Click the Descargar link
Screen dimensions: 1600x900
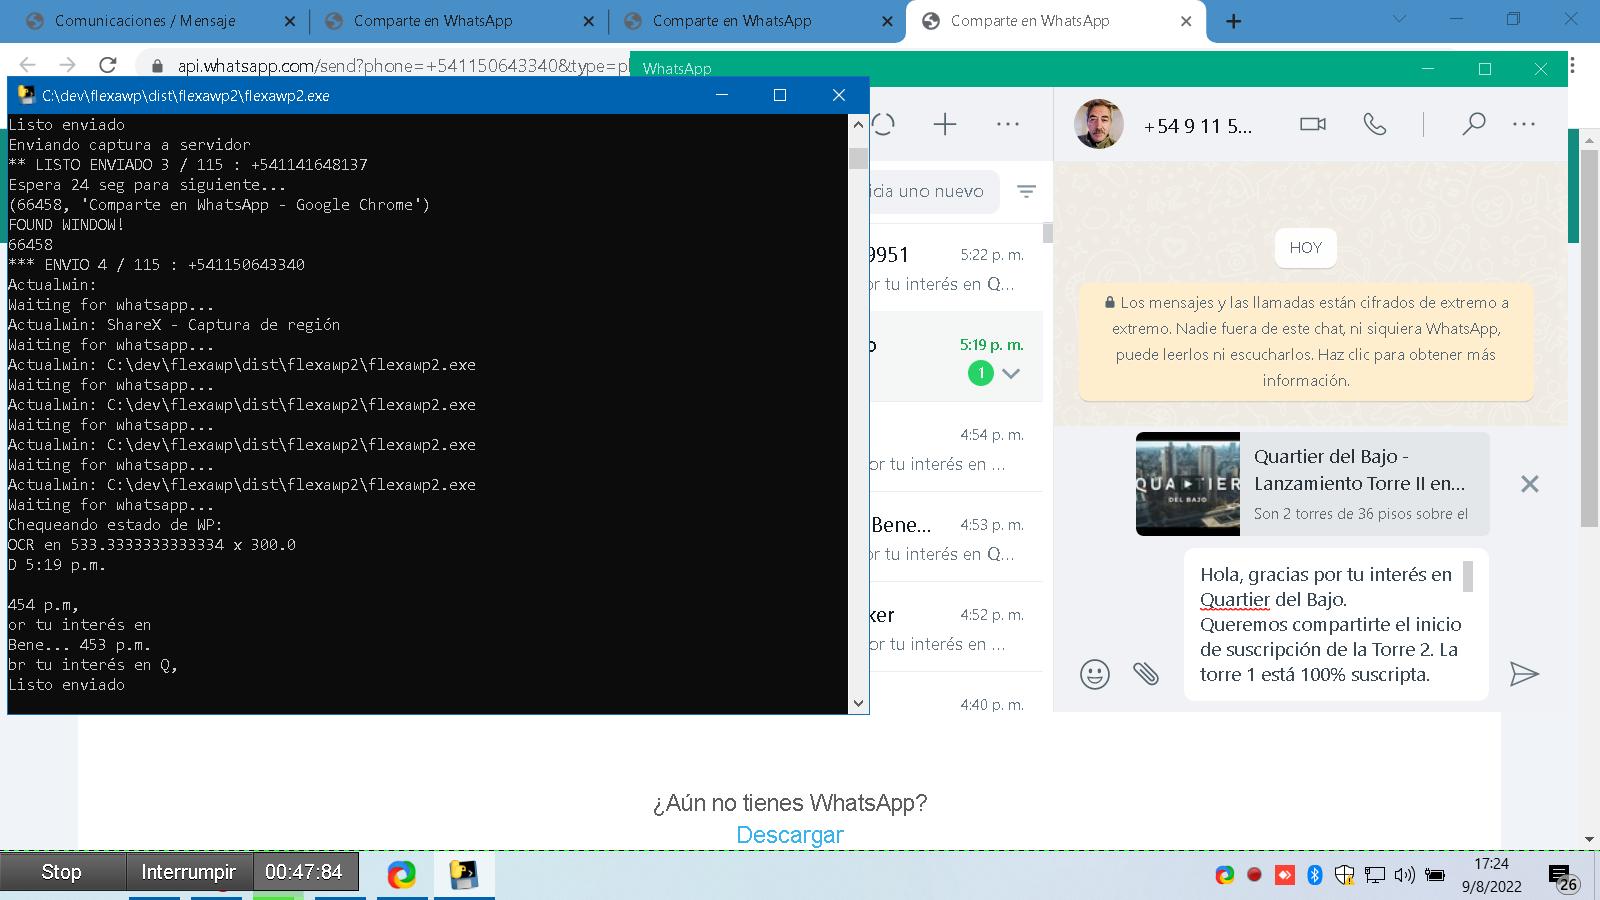tap(790, 835)
